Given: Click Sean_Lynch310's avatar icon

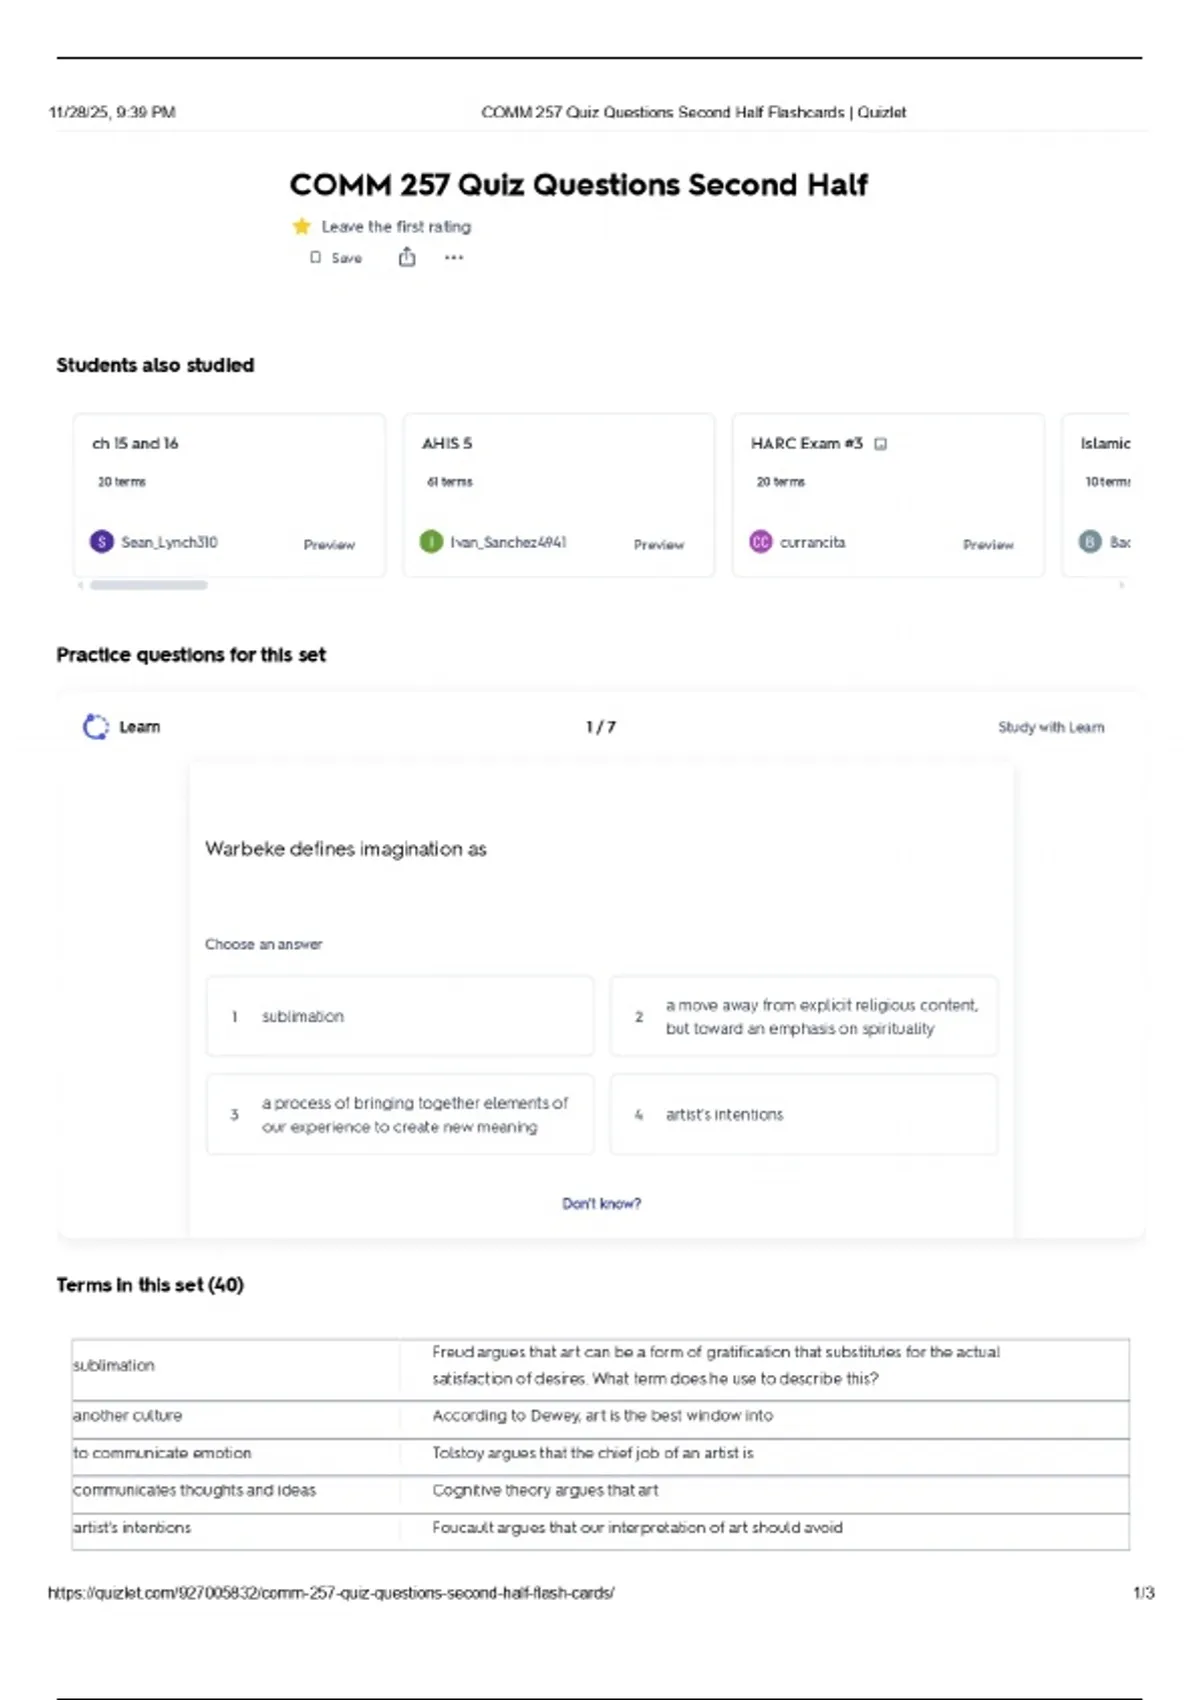Looking at the screenshot, I should [102, 542].
